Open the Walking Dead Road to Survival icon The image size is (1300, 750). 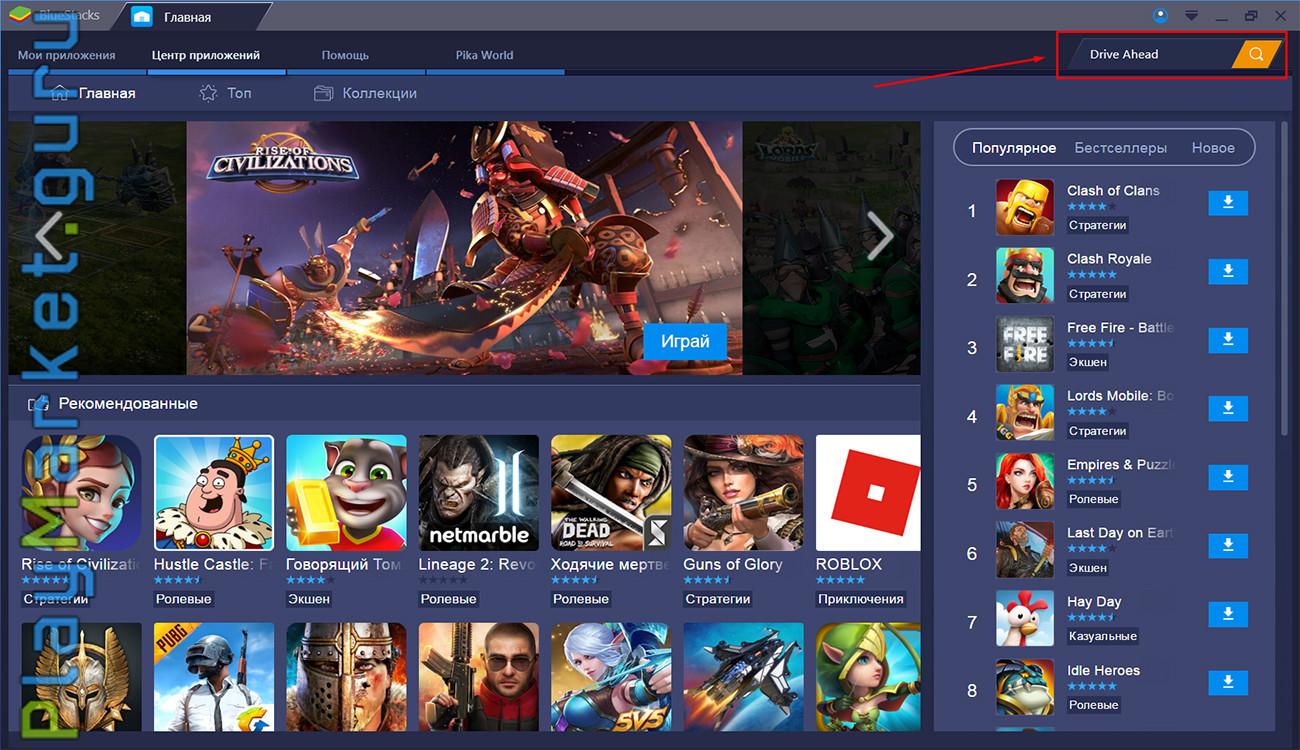click(611, 493)
